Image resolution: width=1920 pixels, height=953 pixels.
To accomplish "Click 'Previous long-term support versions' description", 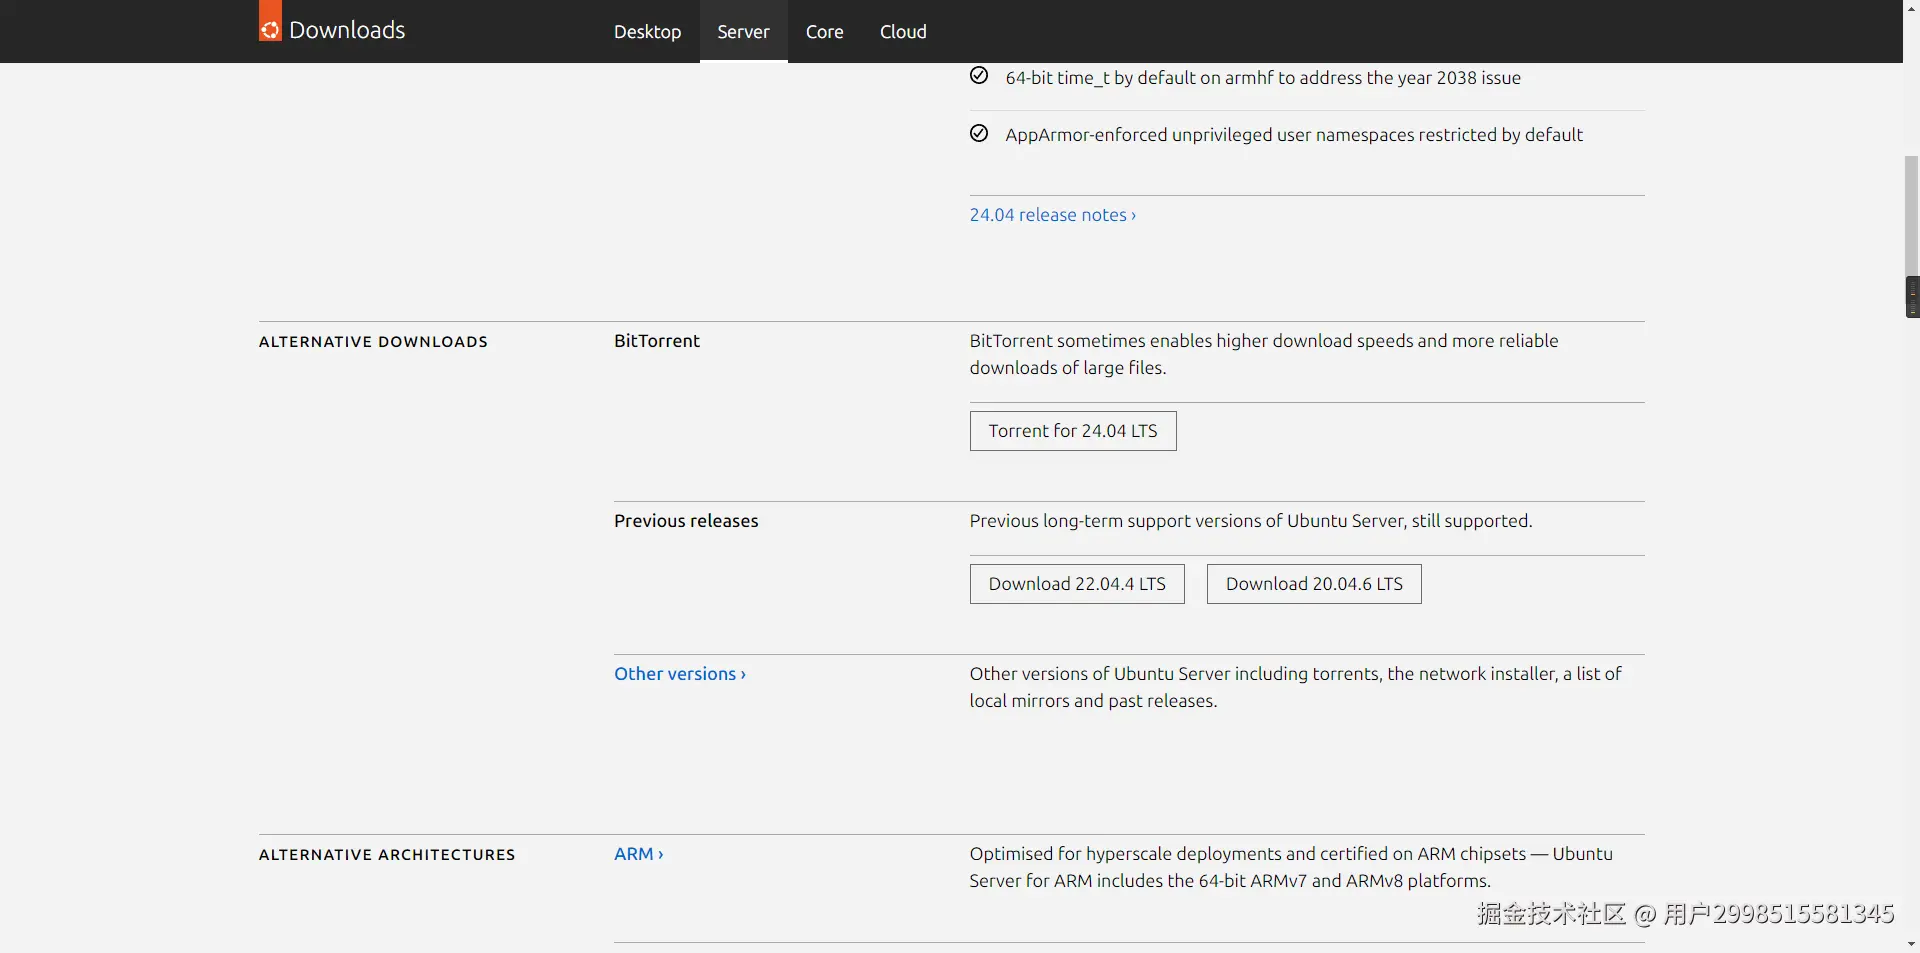I will click(x=1251, y=521).
